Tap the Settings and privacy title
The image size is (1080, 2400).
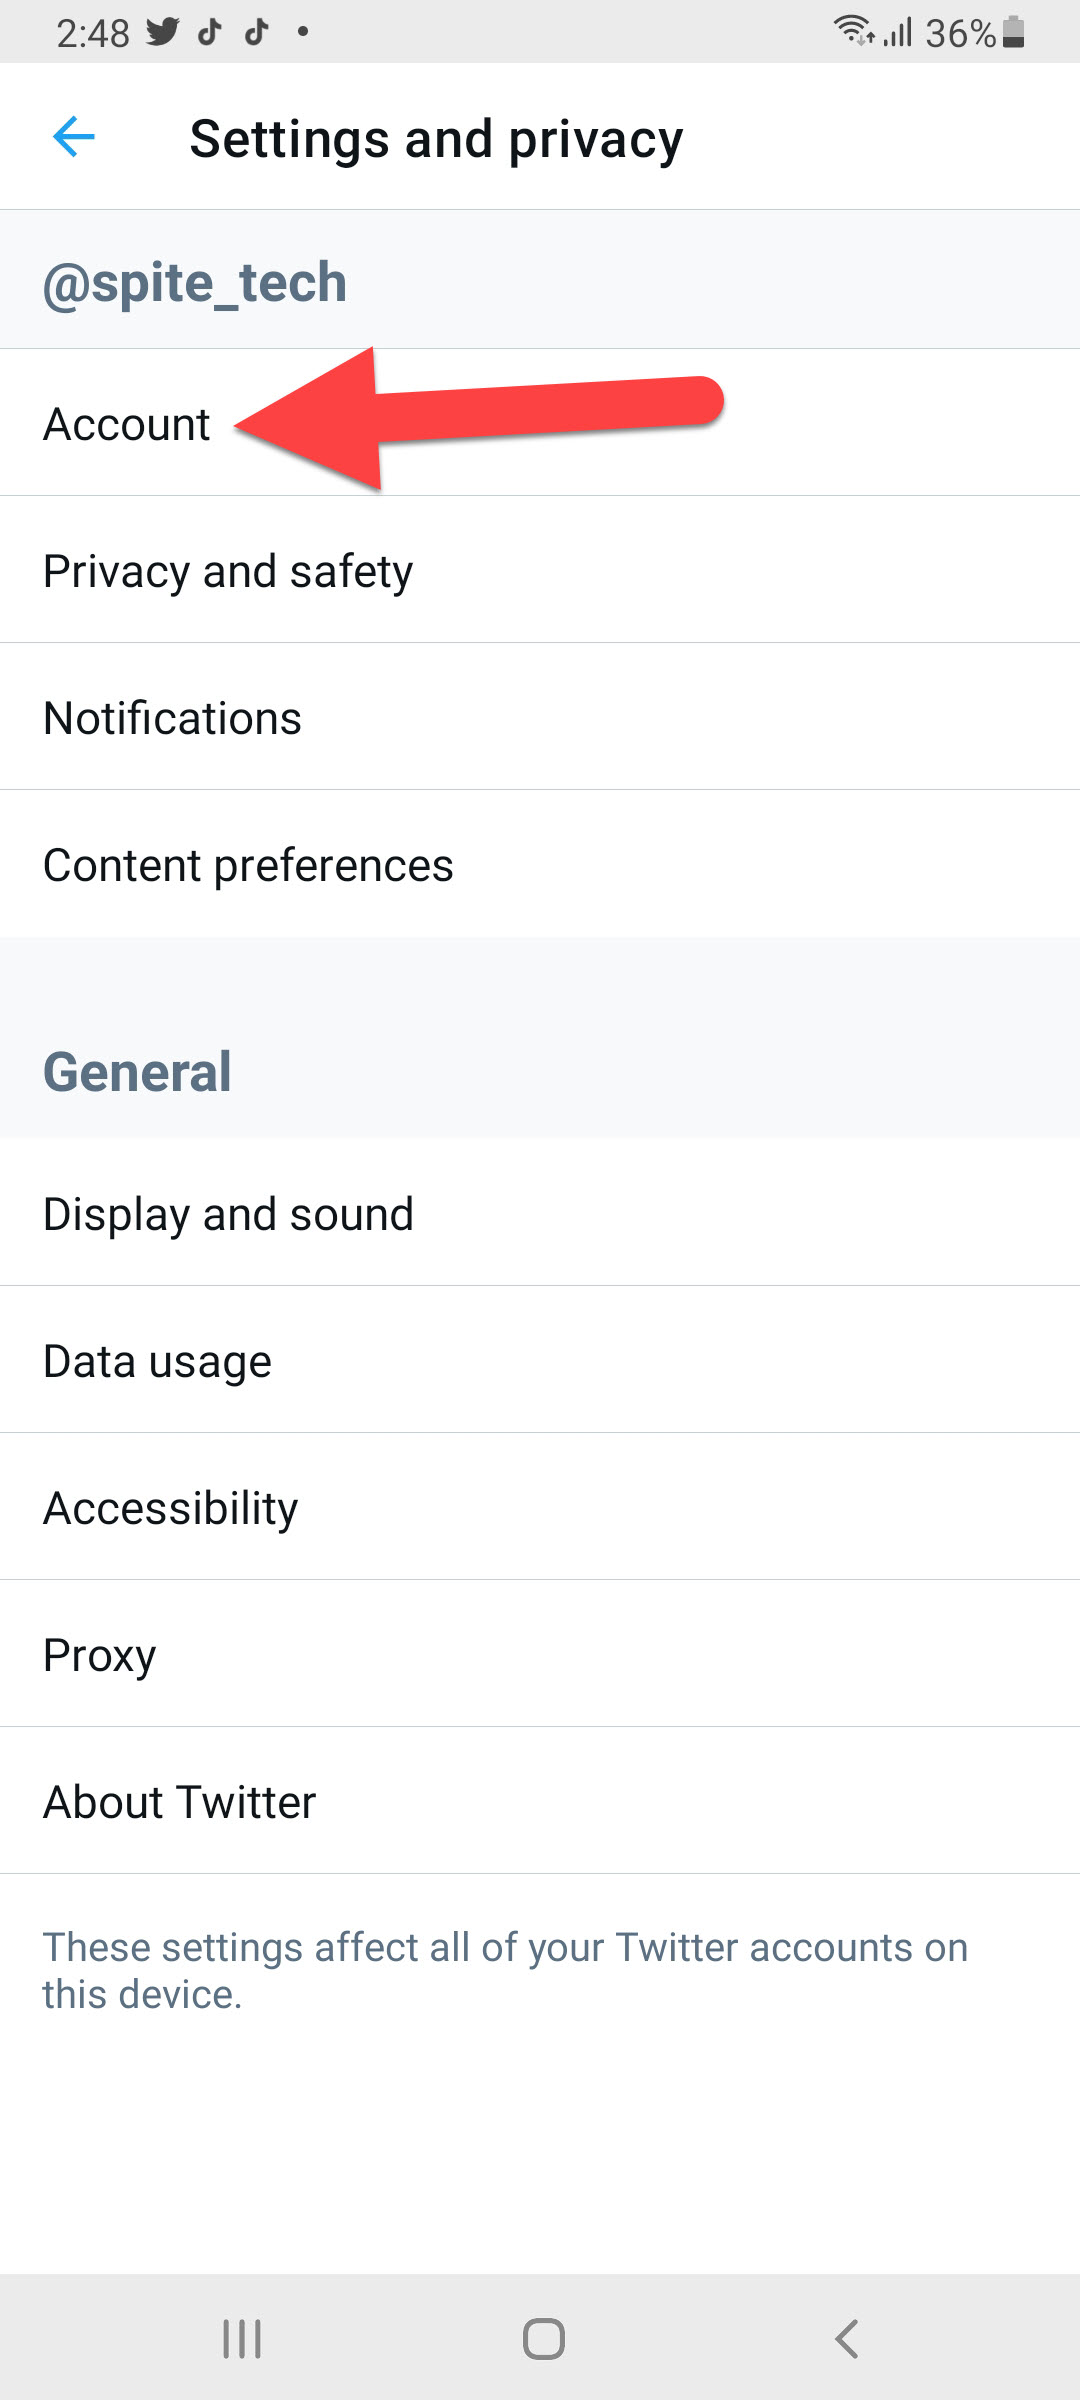point(436,138)
